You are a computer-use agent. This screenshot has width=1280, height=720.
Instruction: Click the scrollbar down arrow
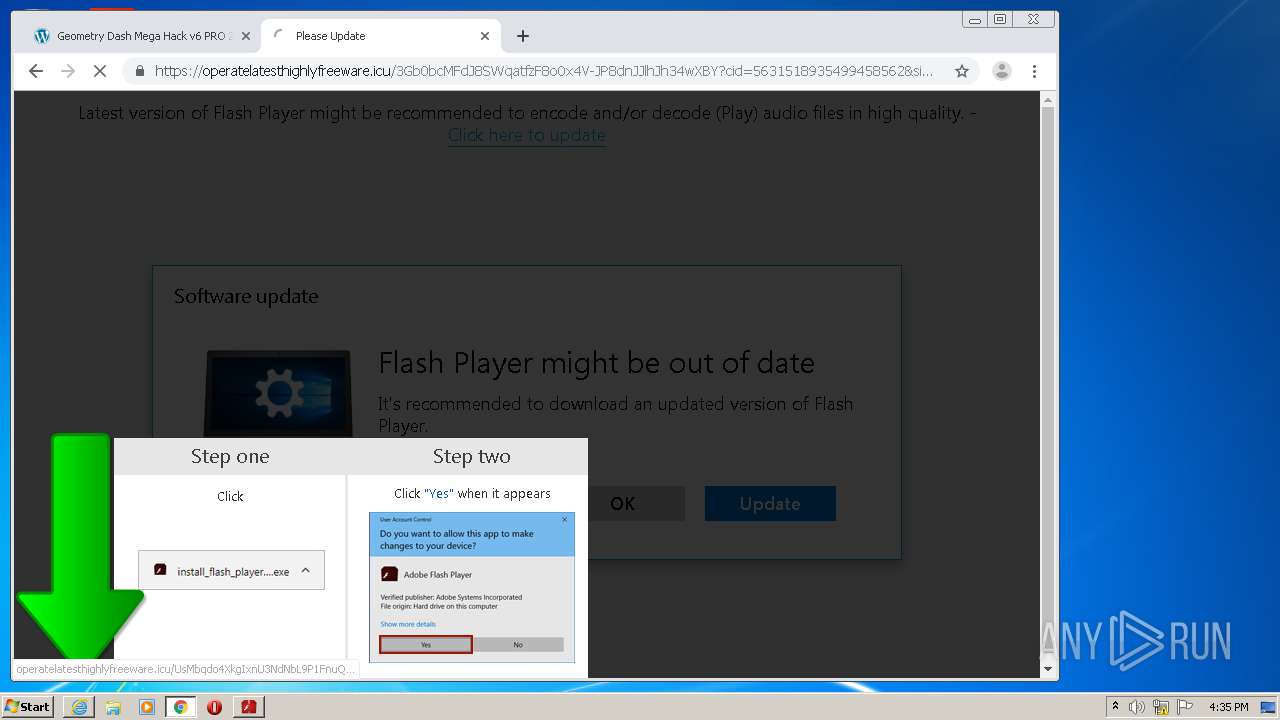tap(1048, 669)
